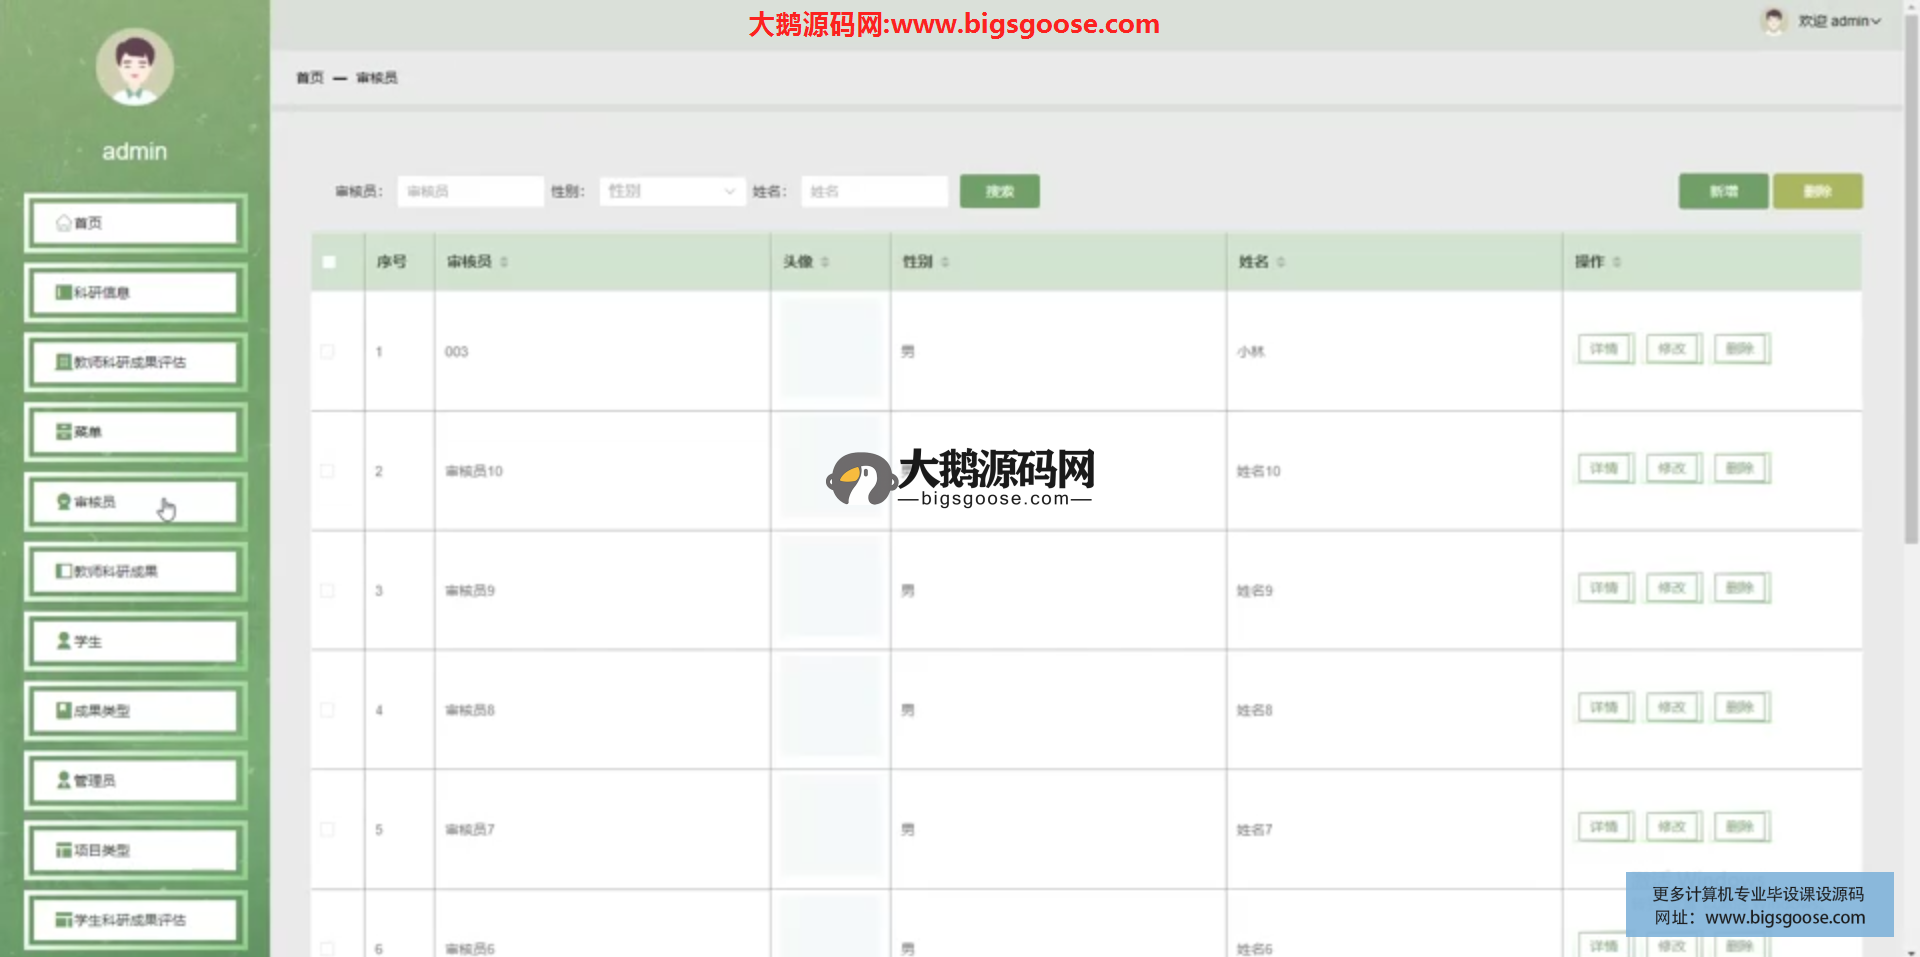Check the checkbox for row 003
Viewport: 1920px width, 957px height.
(328, 351)
